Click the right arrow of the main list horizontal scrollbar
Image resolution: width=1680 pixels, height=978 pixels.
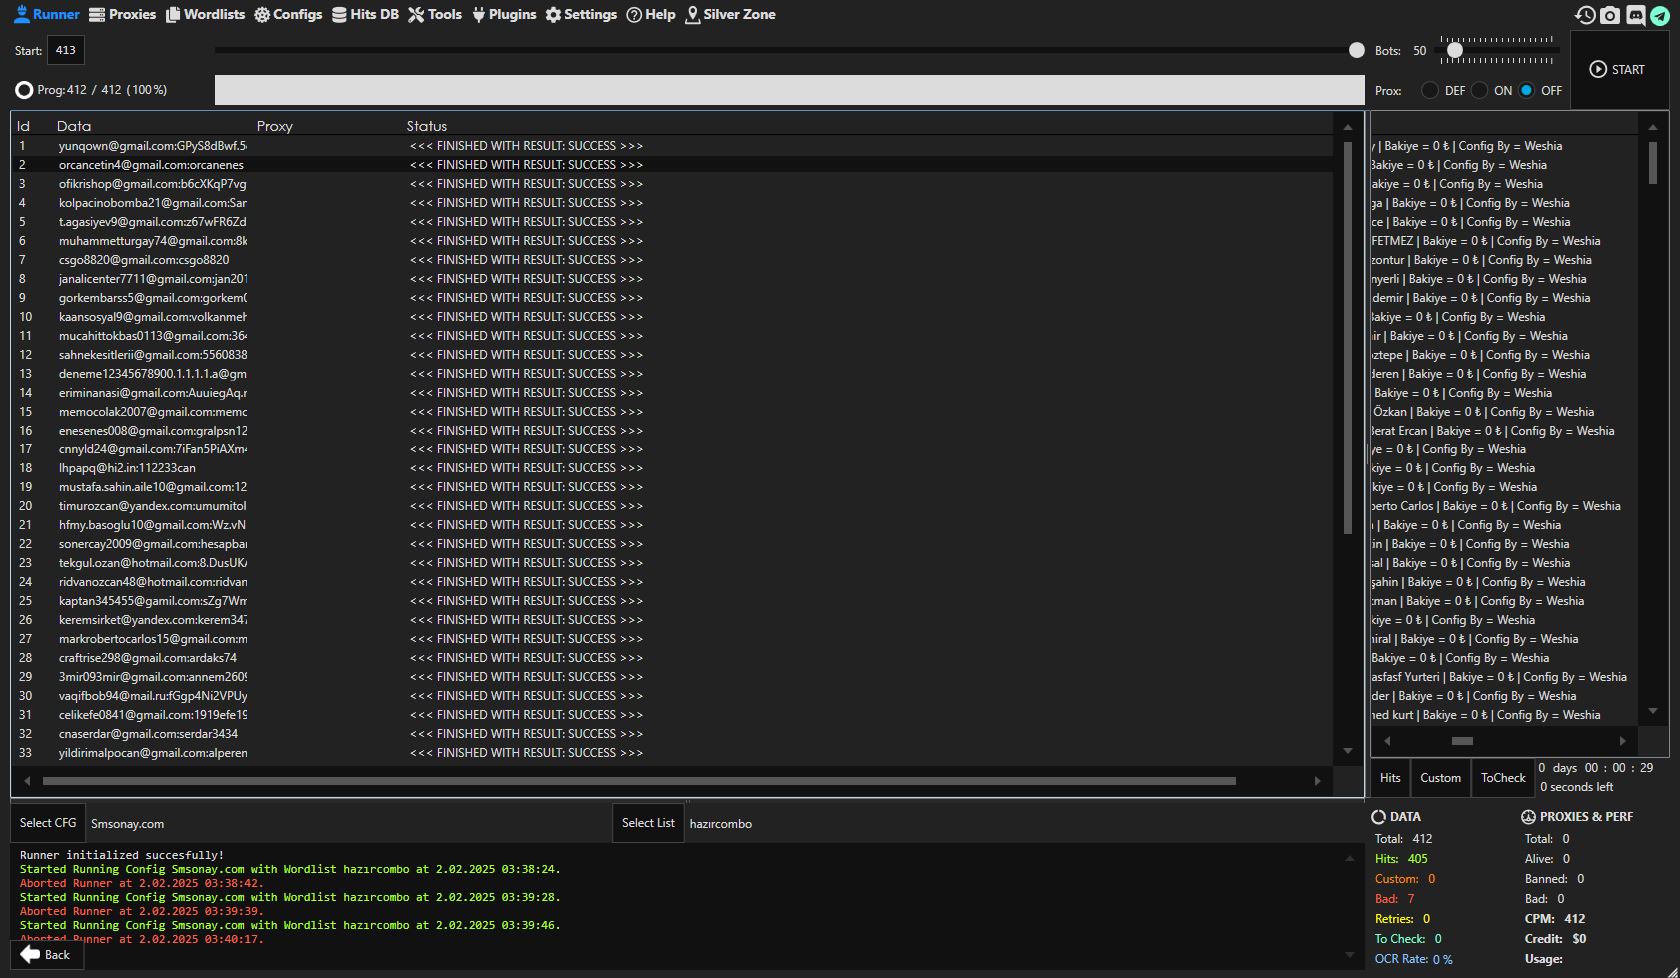(x=1317, y=781)
